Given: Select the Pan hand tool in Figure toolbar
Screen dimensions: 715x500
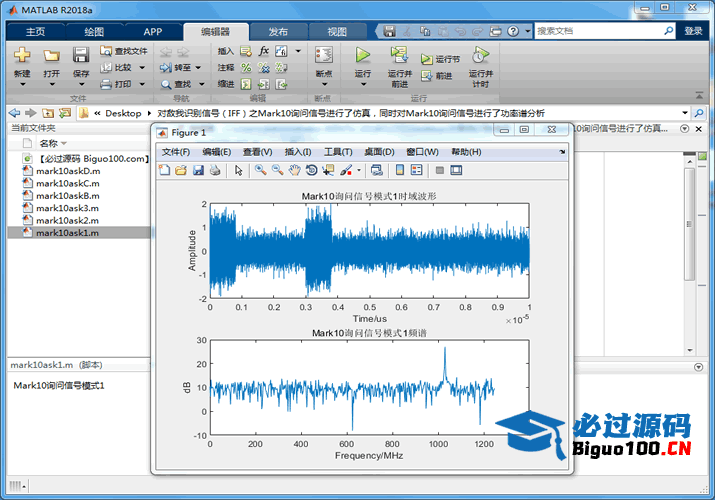Looking at the screenshot, I should click(x=294, y=170).
